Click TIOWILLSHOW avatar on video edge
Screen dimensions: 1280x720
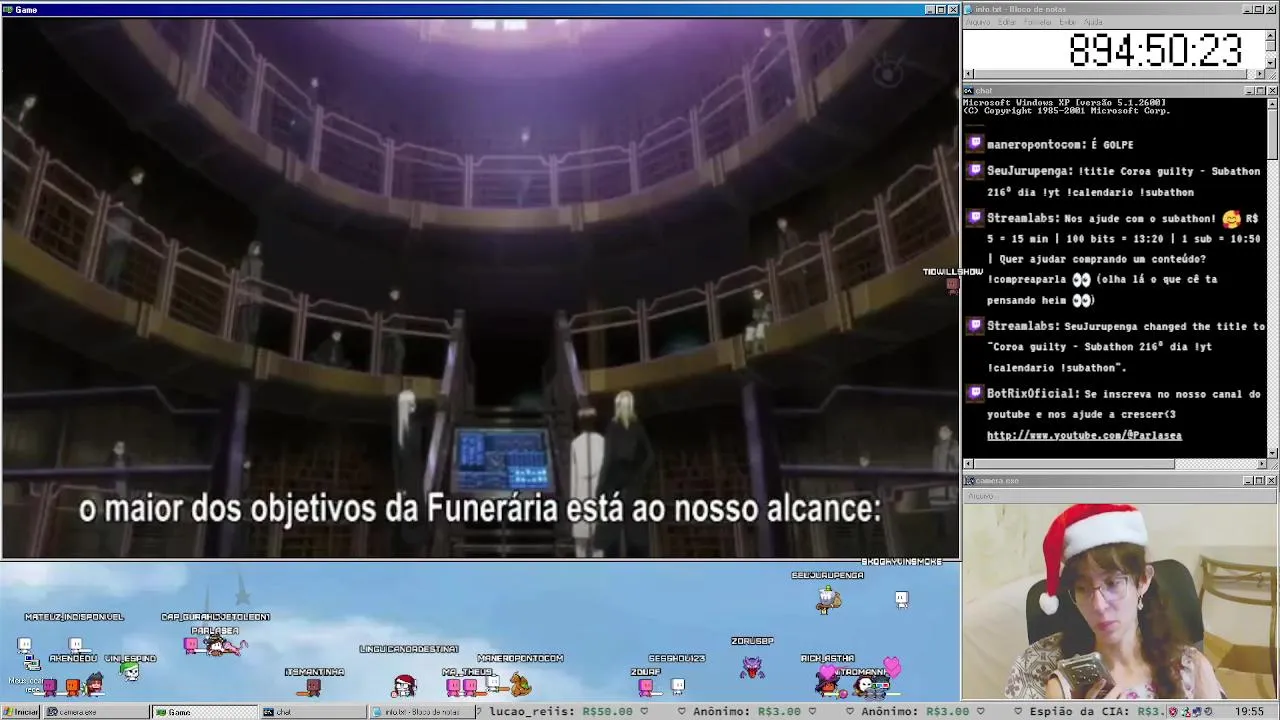click(x=953, y=285)
